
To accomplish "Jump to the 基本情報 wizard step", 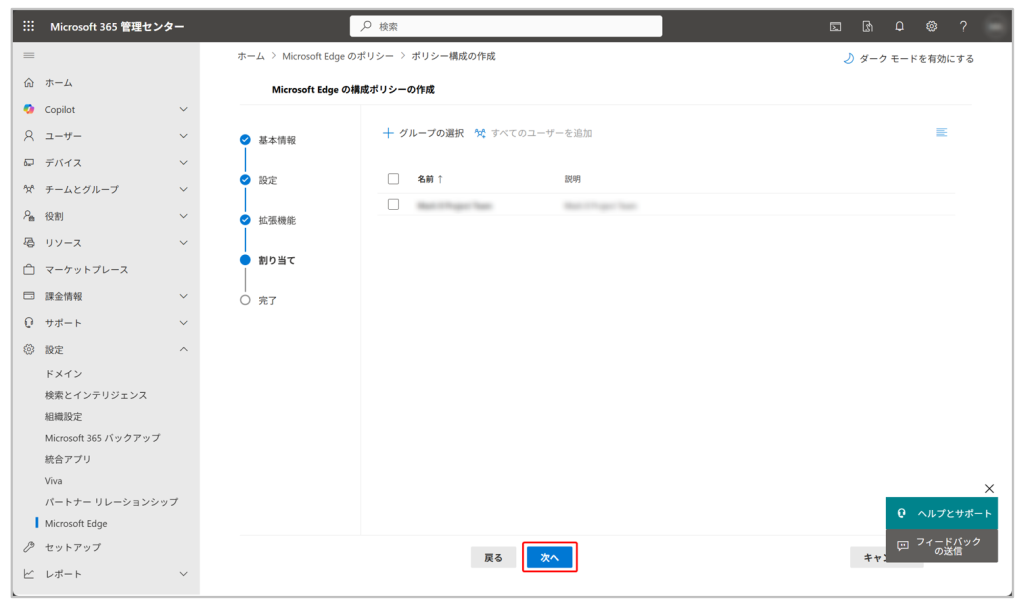I will (277, 140).
